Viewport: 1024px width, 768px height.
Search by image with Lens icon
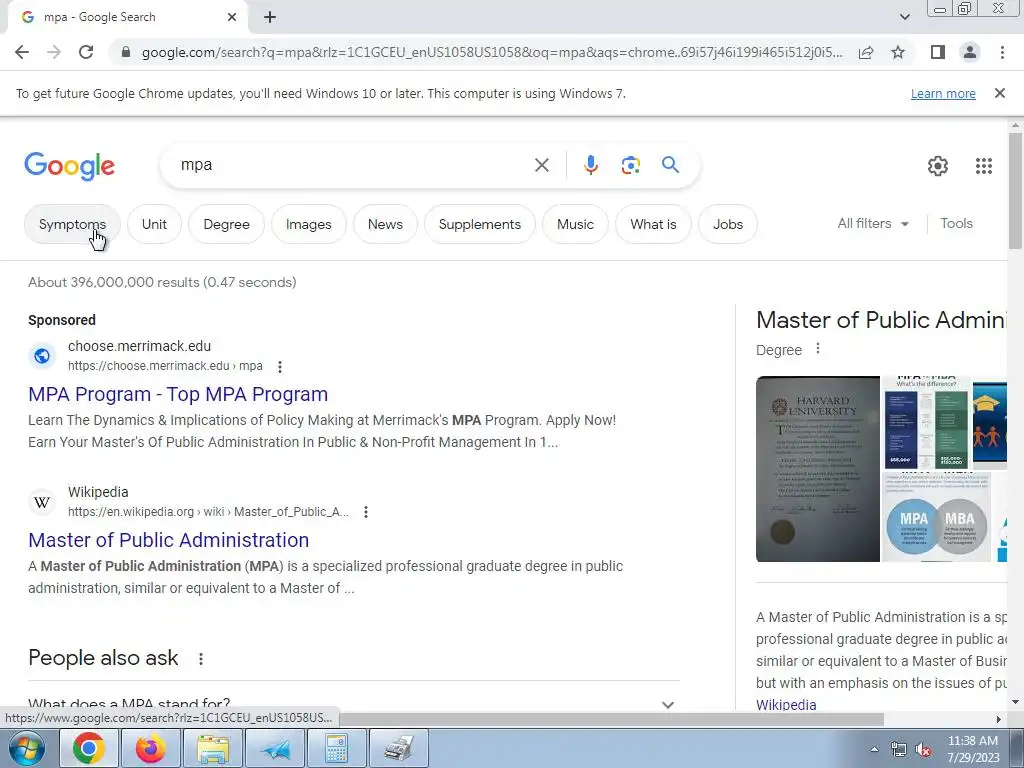[x=630, y=165]
